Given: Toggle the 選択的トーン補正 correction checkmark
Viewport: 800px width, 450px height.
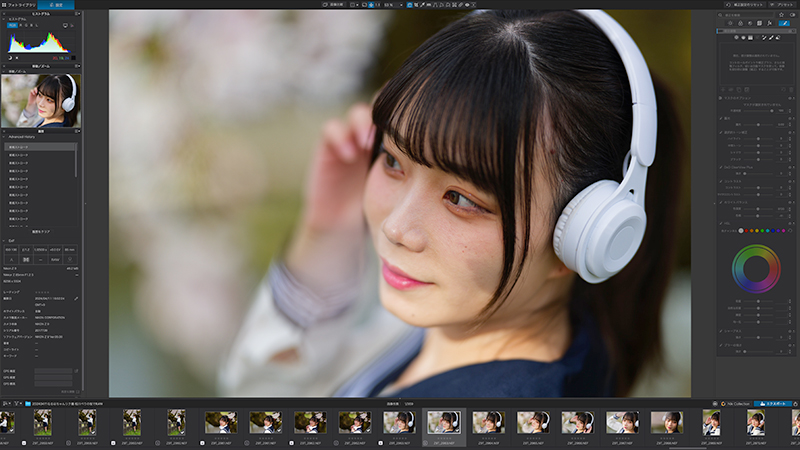Looking at the screenshot, I should click(721, 132).
